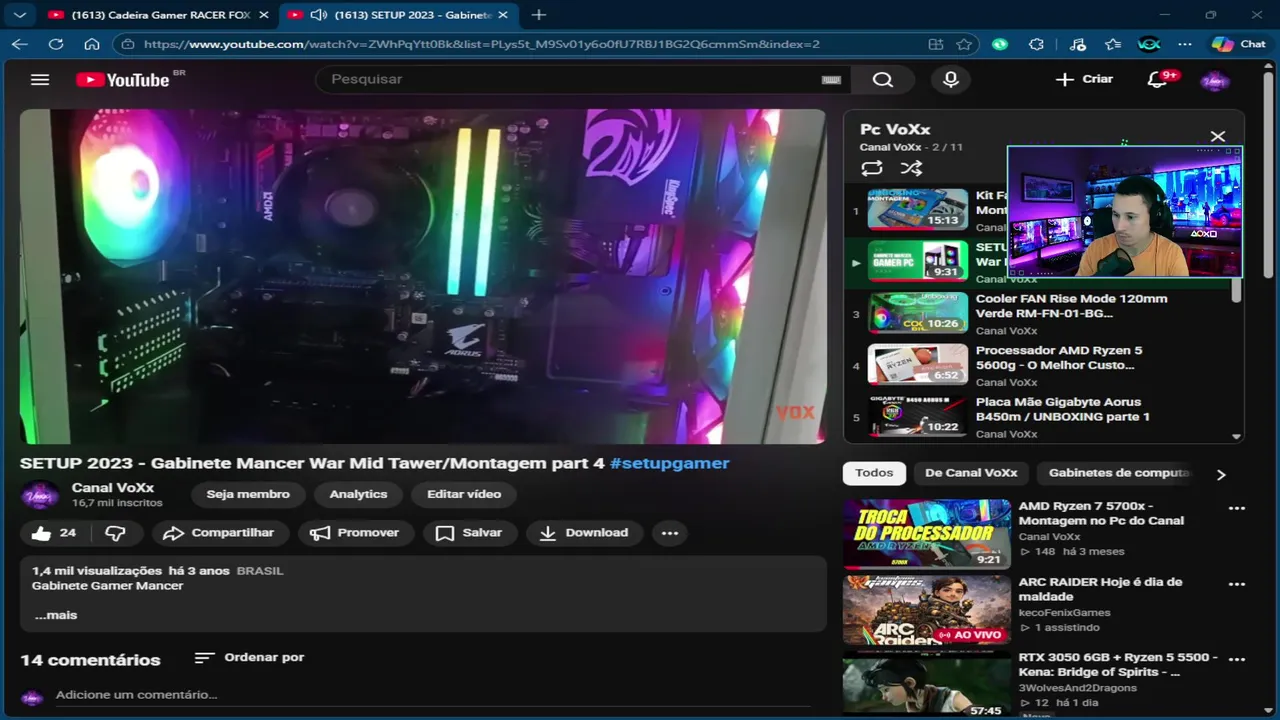Image resolution: width=1280 pixels, height=720 pixels.
Task: Click the magnifier search button
Action: (x=882, y=79)
